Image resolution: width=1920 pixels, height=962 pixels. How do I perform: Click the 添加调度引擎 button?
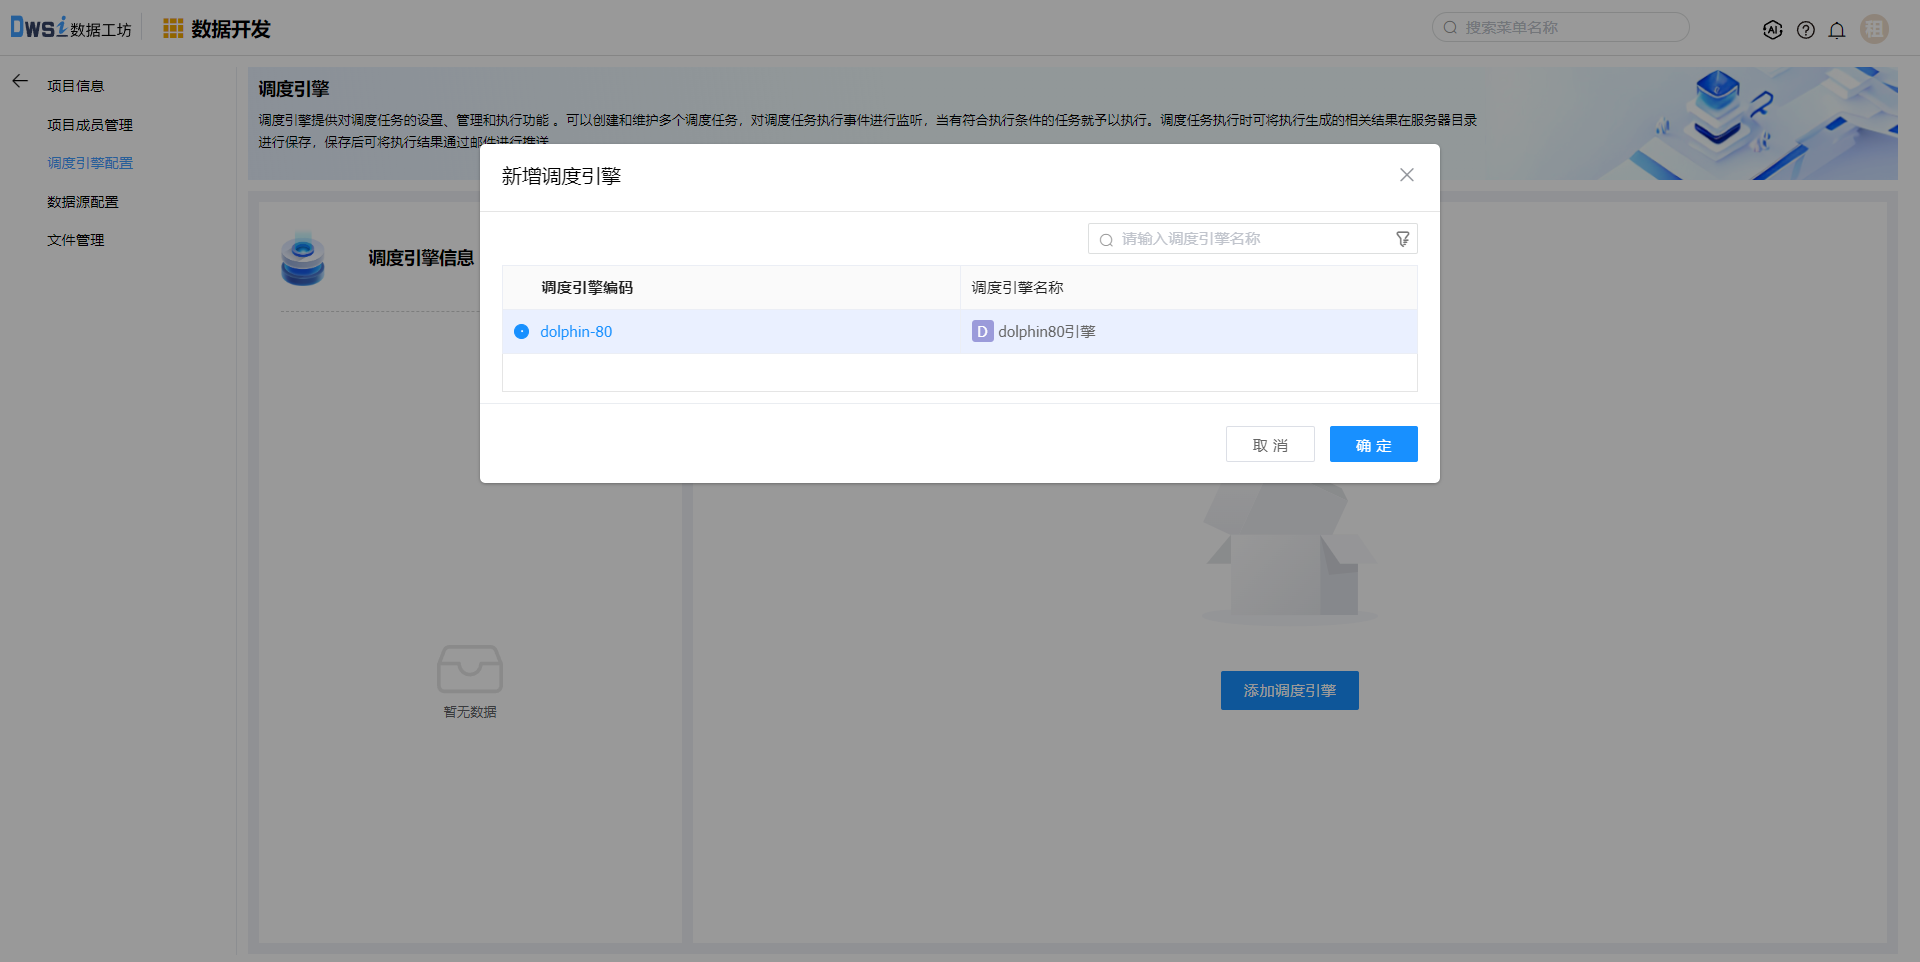click(1289, 691)
